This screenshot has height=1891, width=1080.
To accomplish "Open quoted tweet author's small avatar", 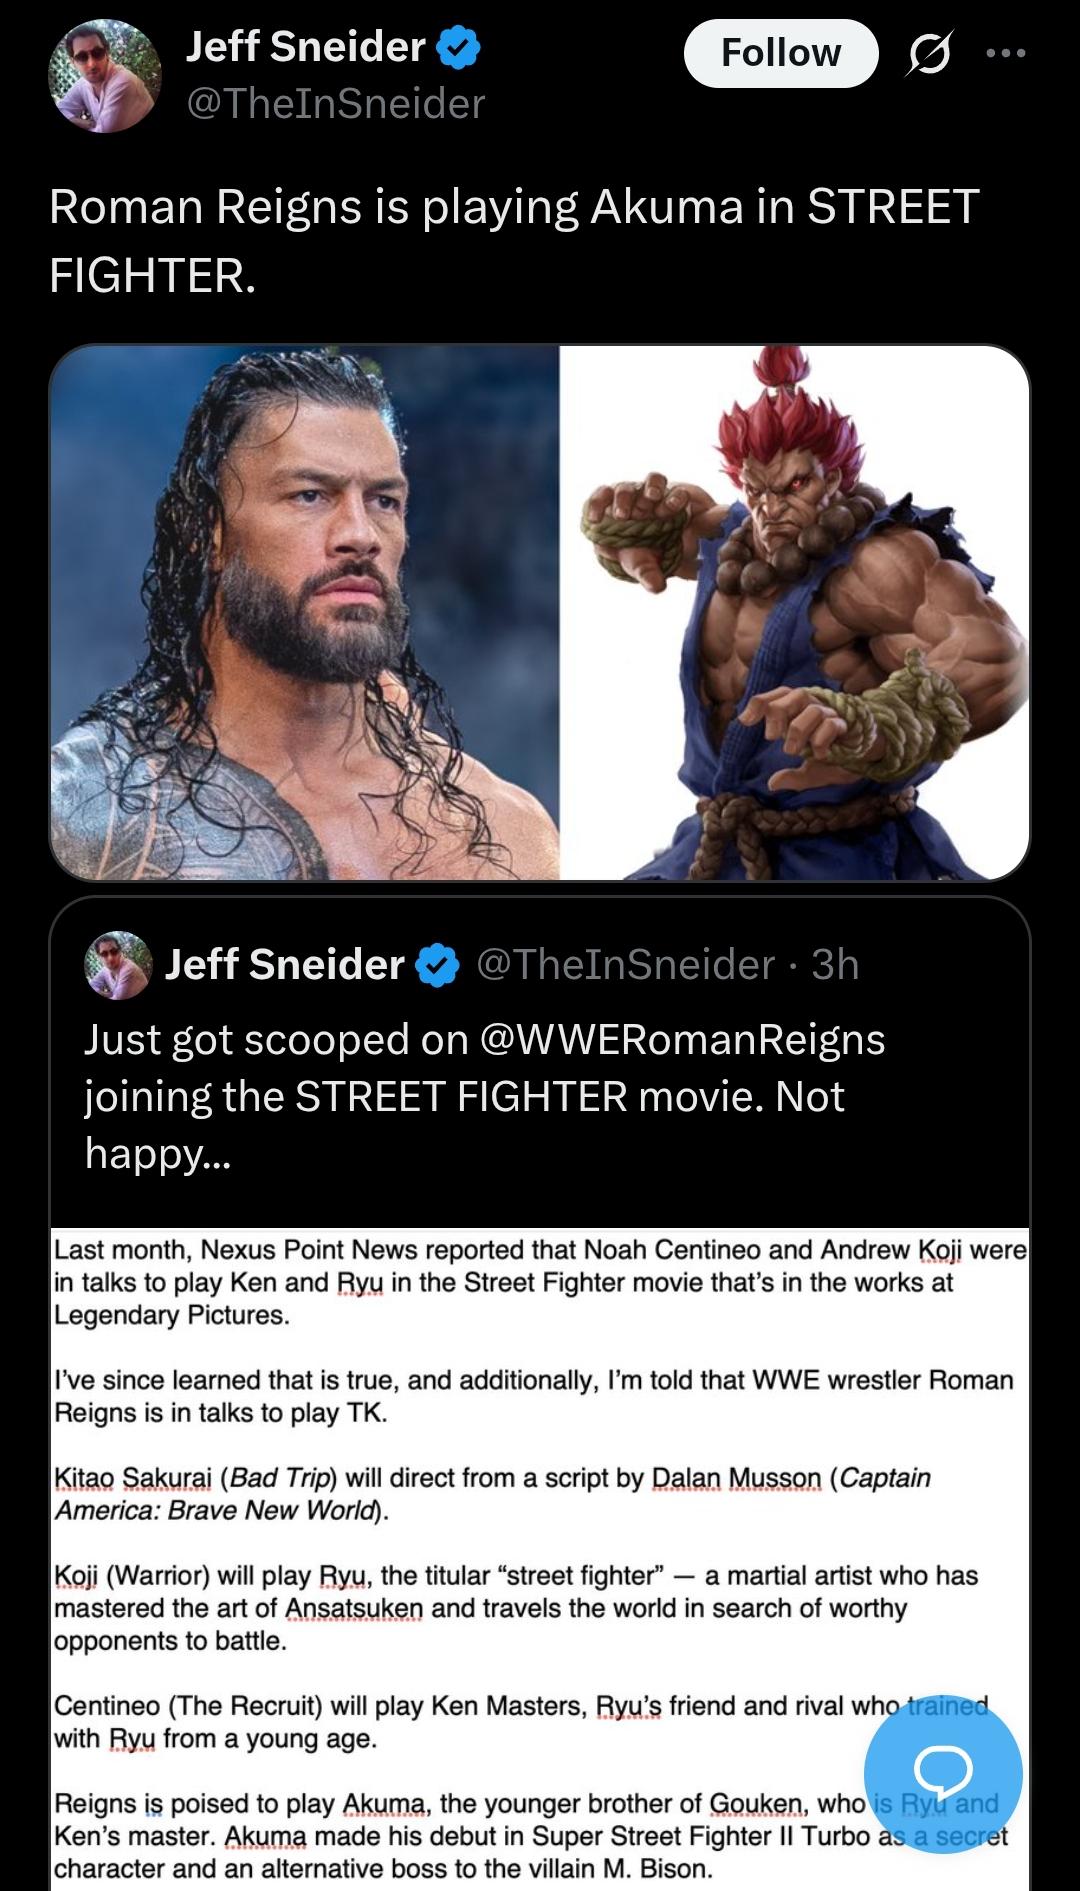I will [x=118, y=965].
